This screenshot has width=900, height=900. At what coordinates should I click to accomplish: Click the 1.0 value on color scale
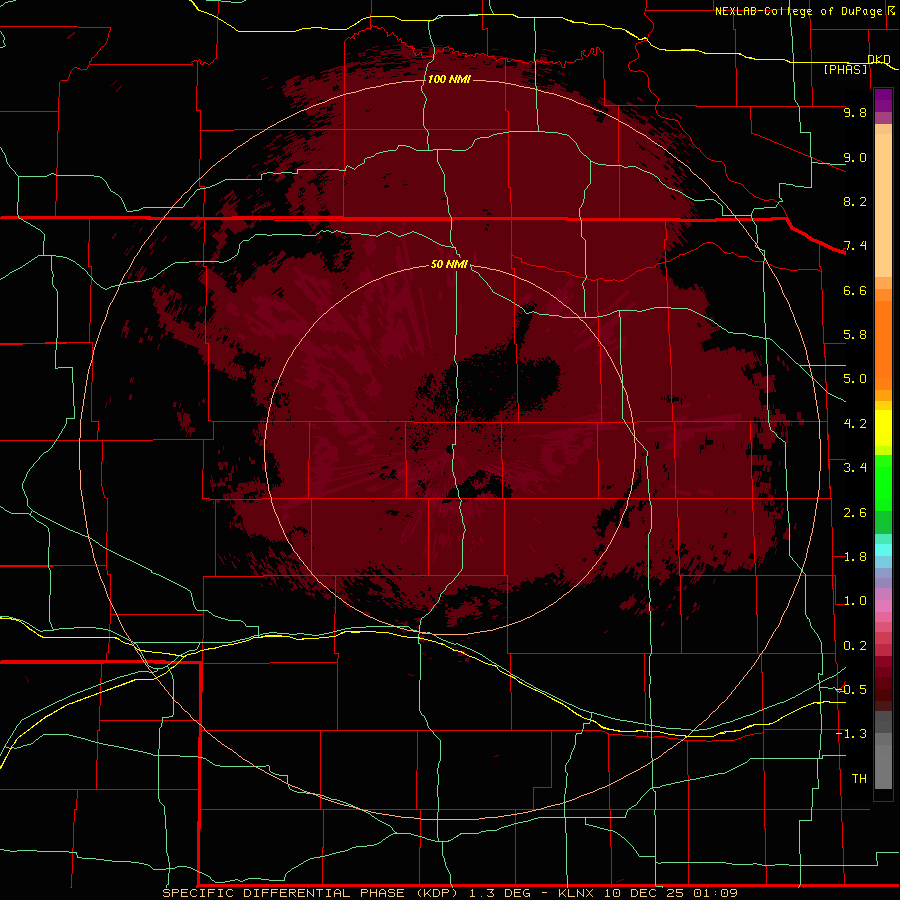coord(855,601)
